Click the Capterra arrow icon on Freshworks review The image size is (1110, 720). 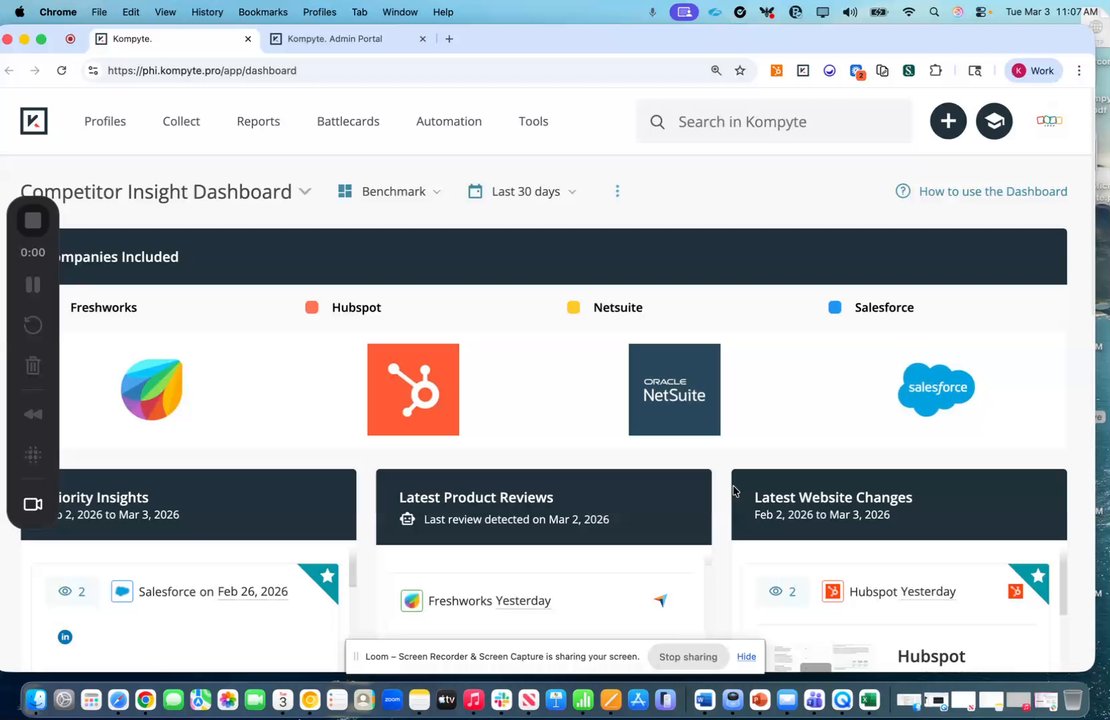pyautogui.click(x=660, y=600)
